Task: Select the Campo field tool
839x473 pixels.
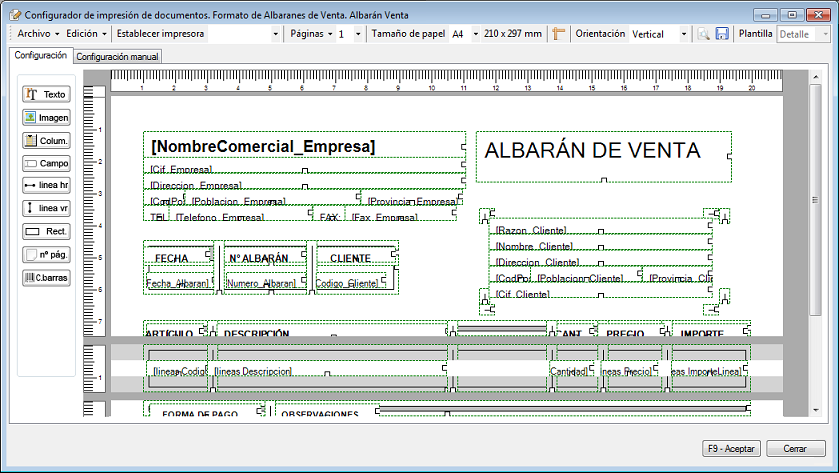Action: click(46, 163)
